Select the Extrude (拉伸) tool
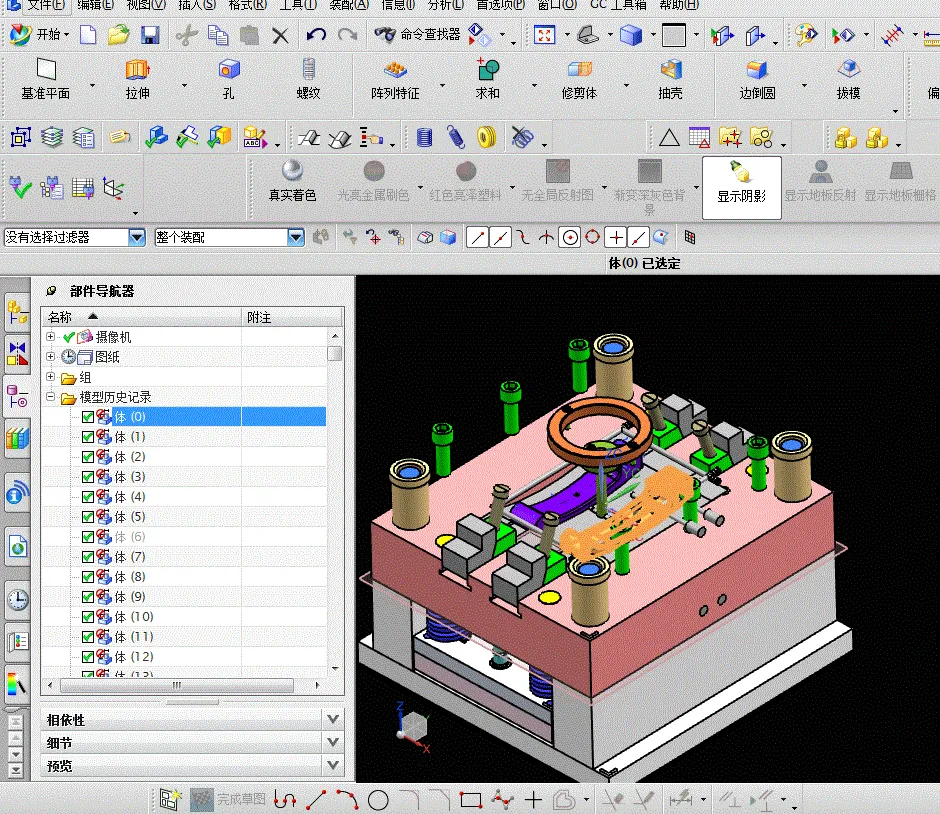This screenshot has width=940, height=814. pos(137,79)
